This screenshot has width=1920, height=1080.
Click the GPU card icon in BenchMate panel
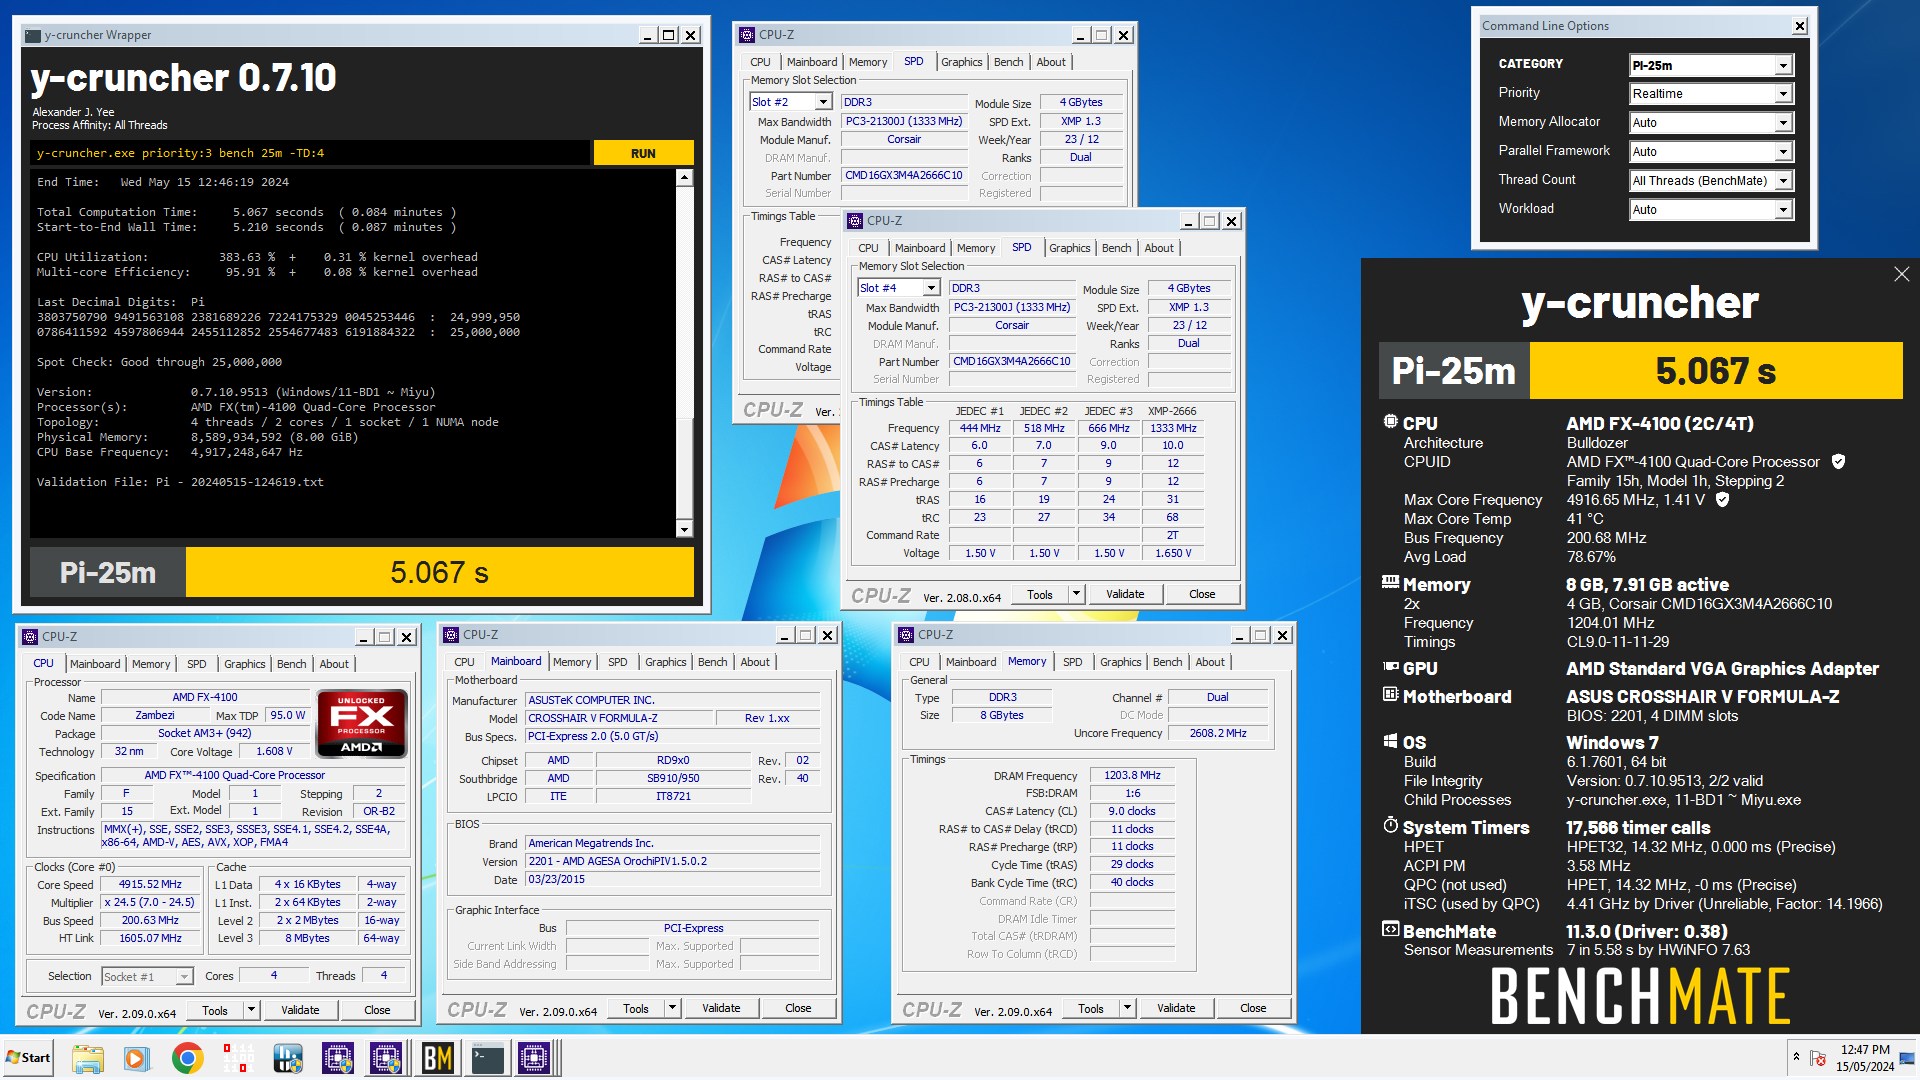(x=1390, y=667)
